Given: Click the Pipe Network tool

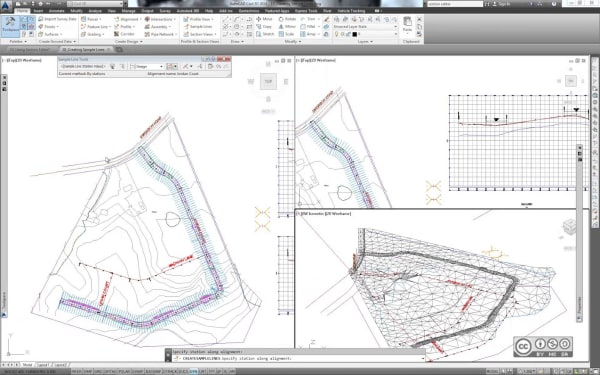Looking at the screenshot, I should pyautogui.click(x=160, y=34).
